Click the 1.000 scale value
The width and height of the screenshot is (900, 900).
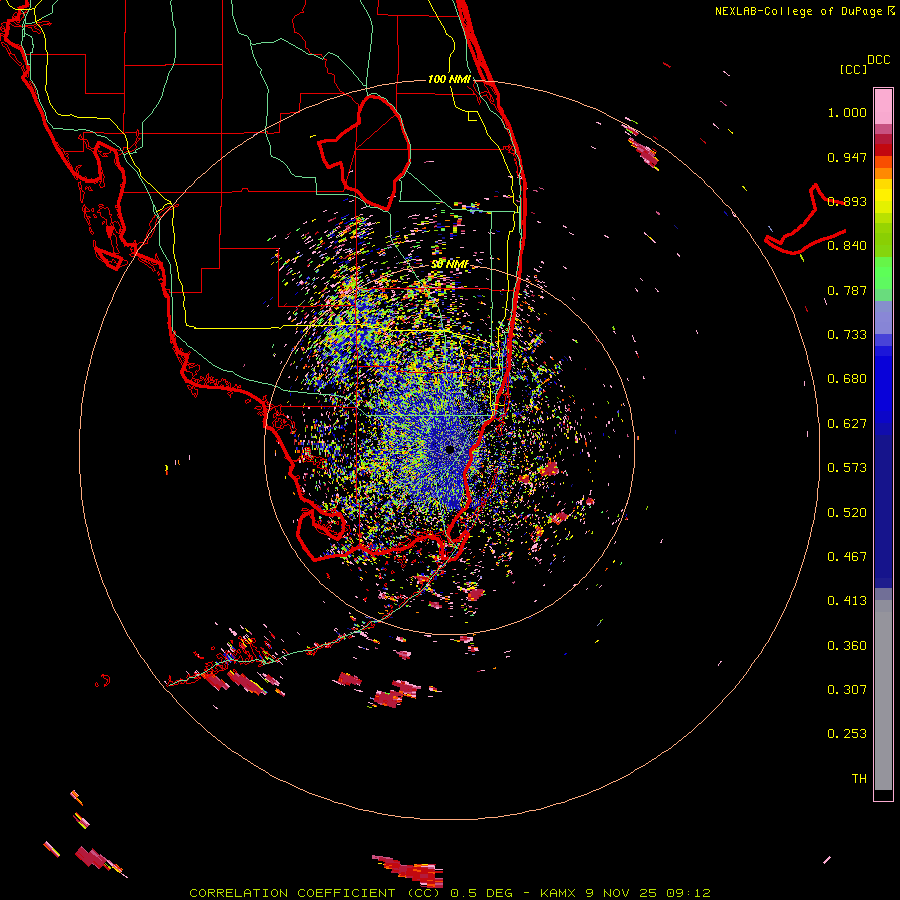pos(847,112)
